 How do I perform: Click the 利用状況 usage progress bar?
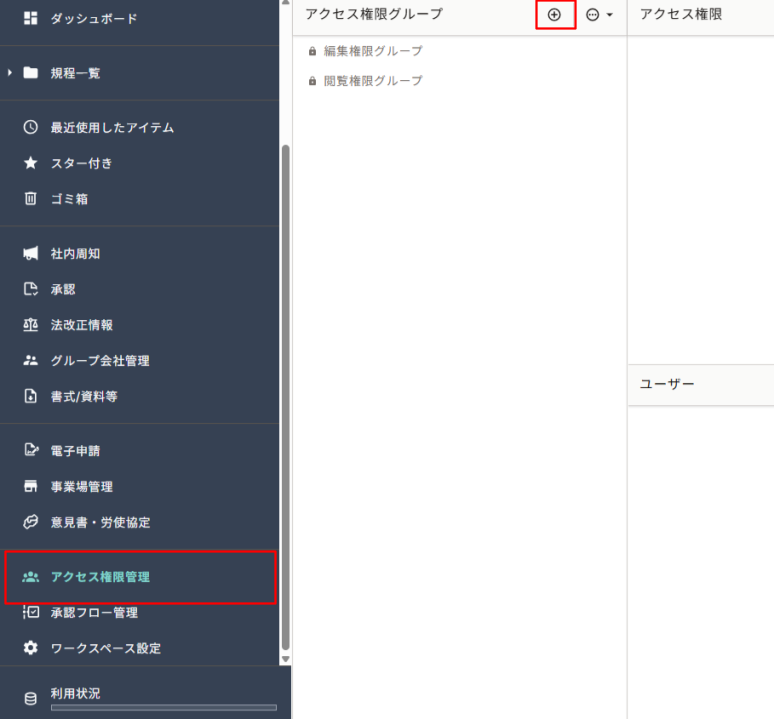click(x=163, y=707)
